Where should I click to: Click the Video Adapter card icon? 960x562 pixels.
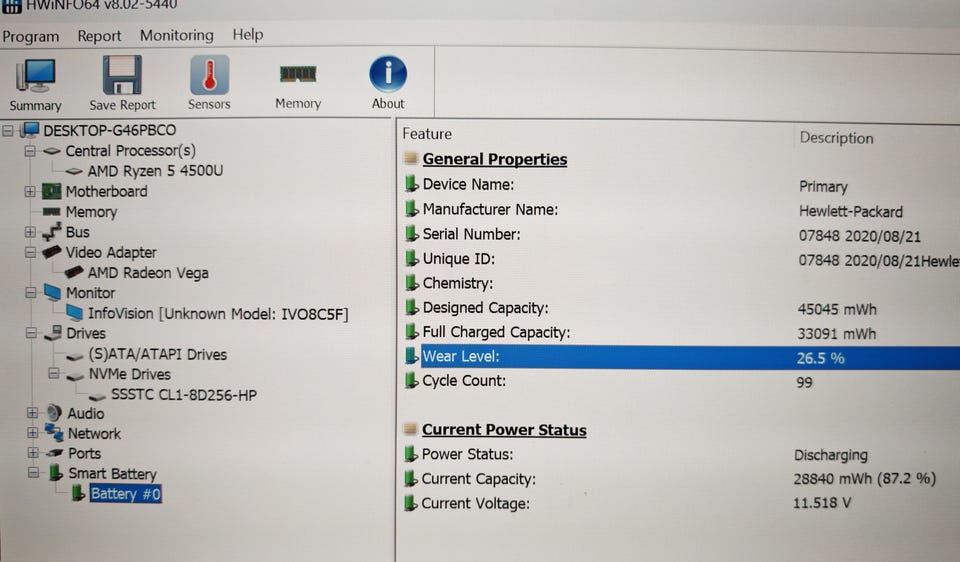[x=52, y=252]
